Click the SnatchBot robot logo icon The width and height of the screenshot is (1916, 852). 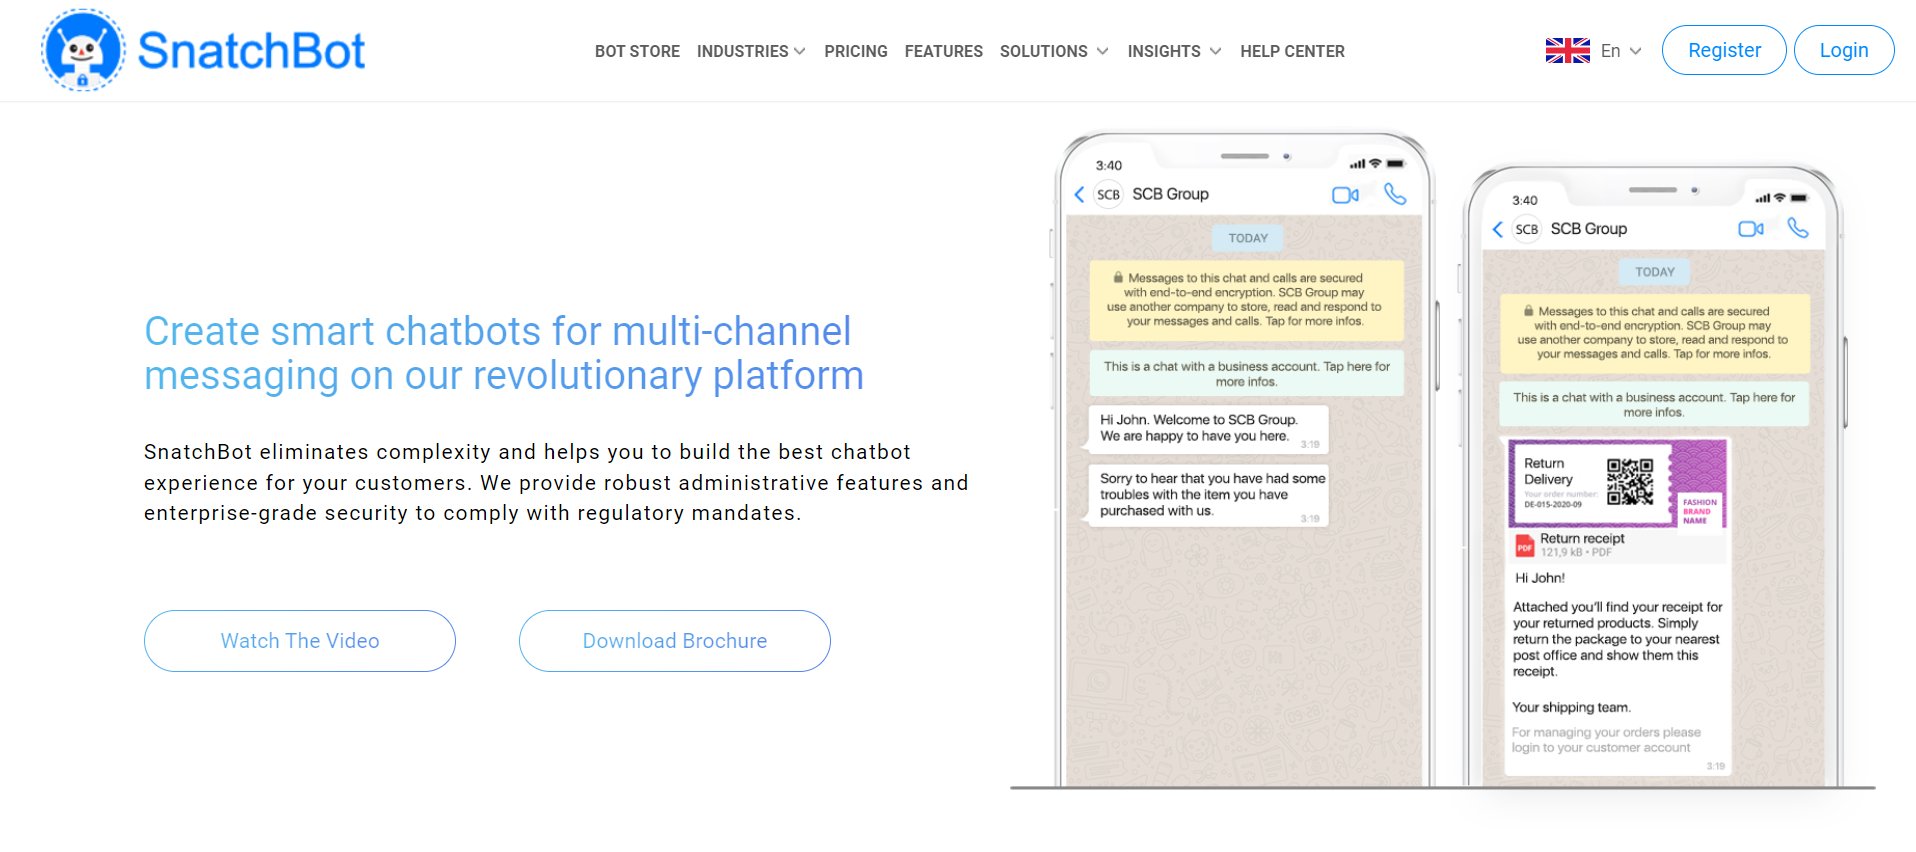click(x=83, y=50)
